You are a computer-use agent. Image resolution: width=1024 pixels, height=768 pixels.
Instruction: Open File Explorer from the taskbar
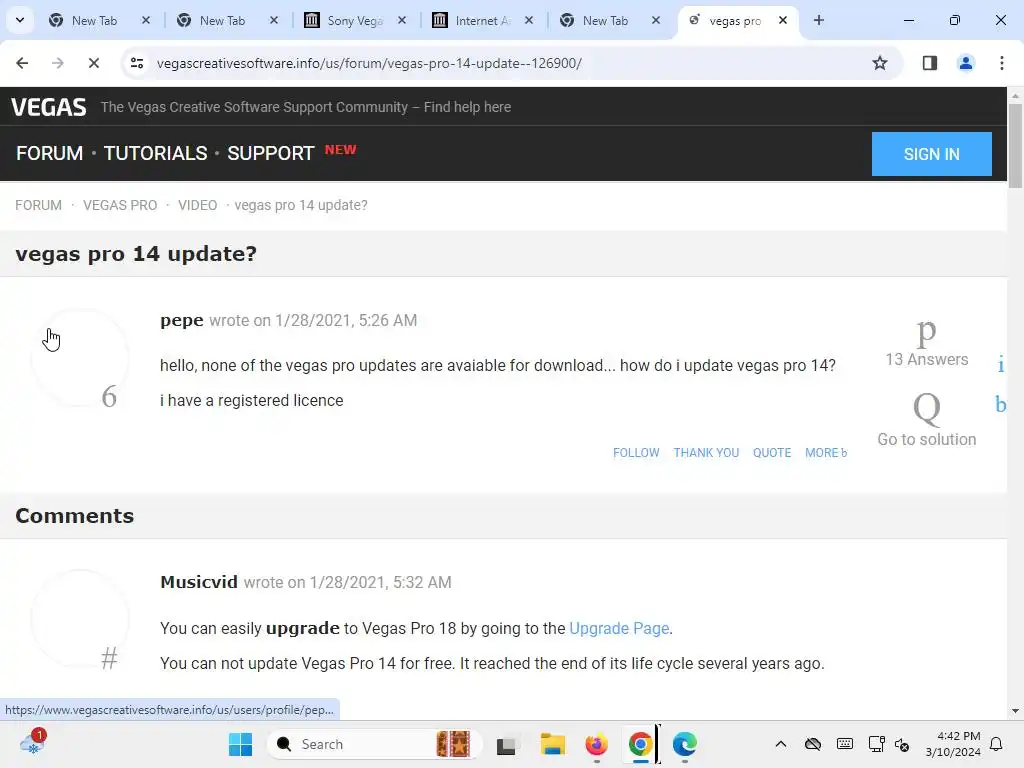coord(552,744)
